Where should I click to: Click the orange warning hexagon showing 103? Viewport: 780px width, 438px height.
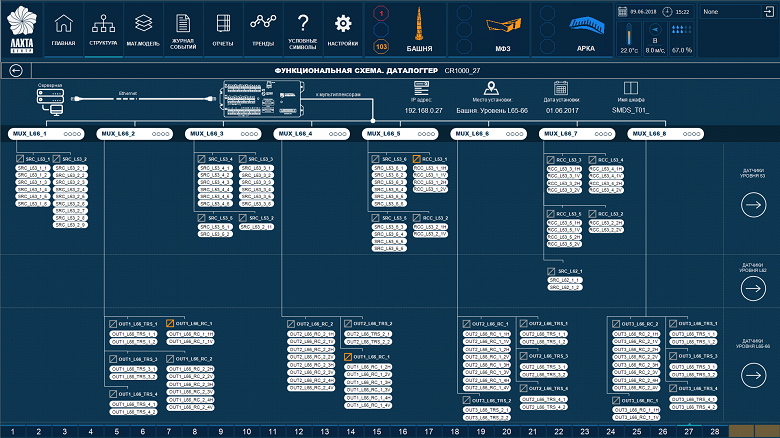(x=381, y=47)
